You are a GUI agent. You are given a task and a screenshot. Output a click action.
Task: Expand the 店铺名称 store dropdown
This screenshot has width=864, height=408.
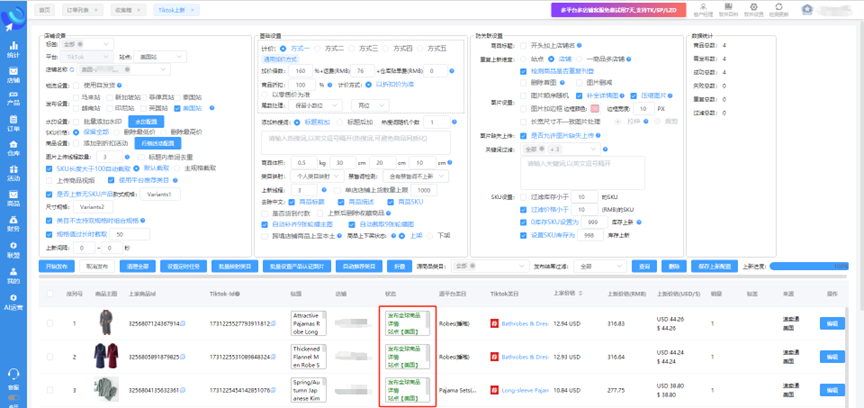(123, 70)
